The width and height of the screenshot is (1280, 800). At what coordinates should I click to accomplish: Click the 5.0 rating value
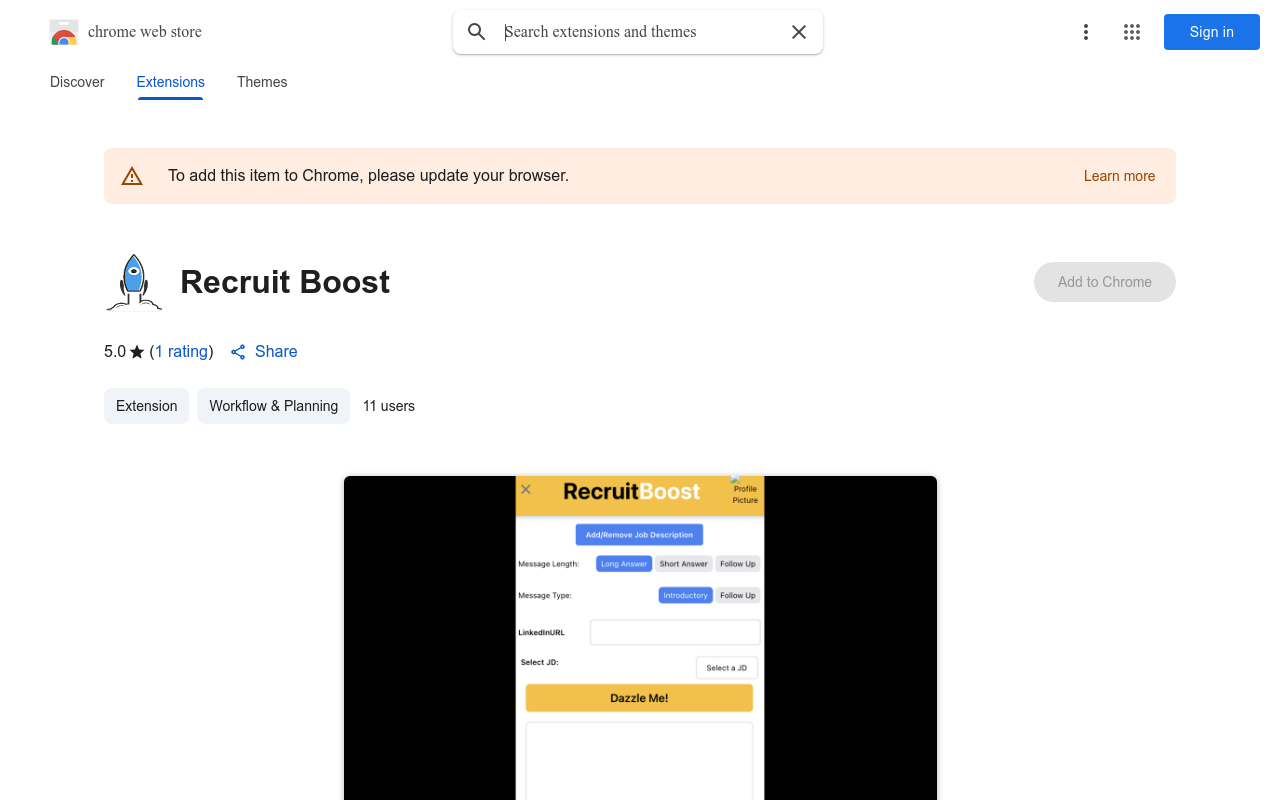tap(115, 352)
